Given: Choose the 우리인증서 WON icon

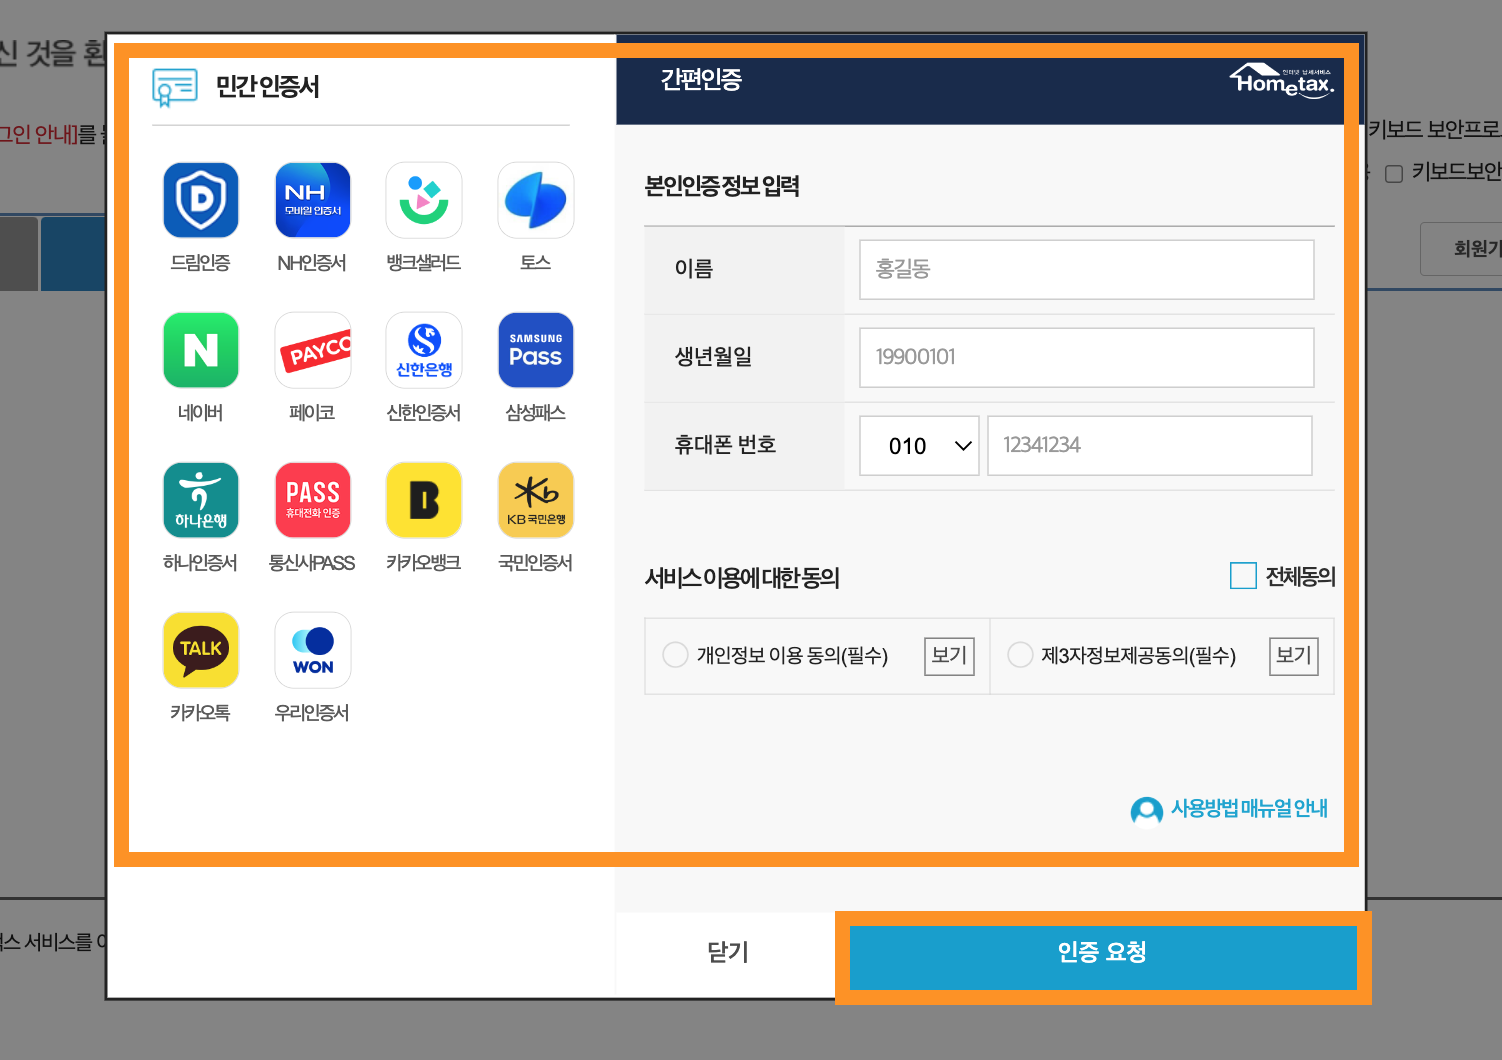Looking at the screenshot, I should click(313, 650).
